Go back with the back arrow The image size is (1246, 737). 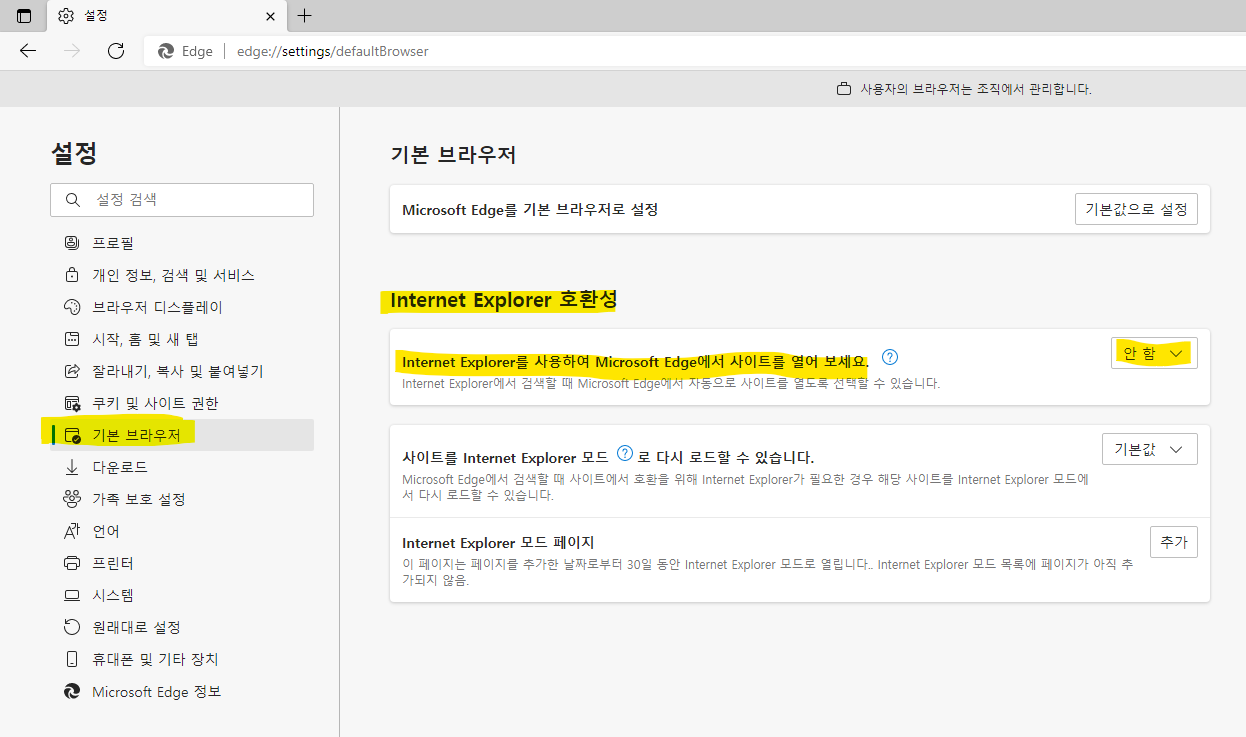[28, 51]
